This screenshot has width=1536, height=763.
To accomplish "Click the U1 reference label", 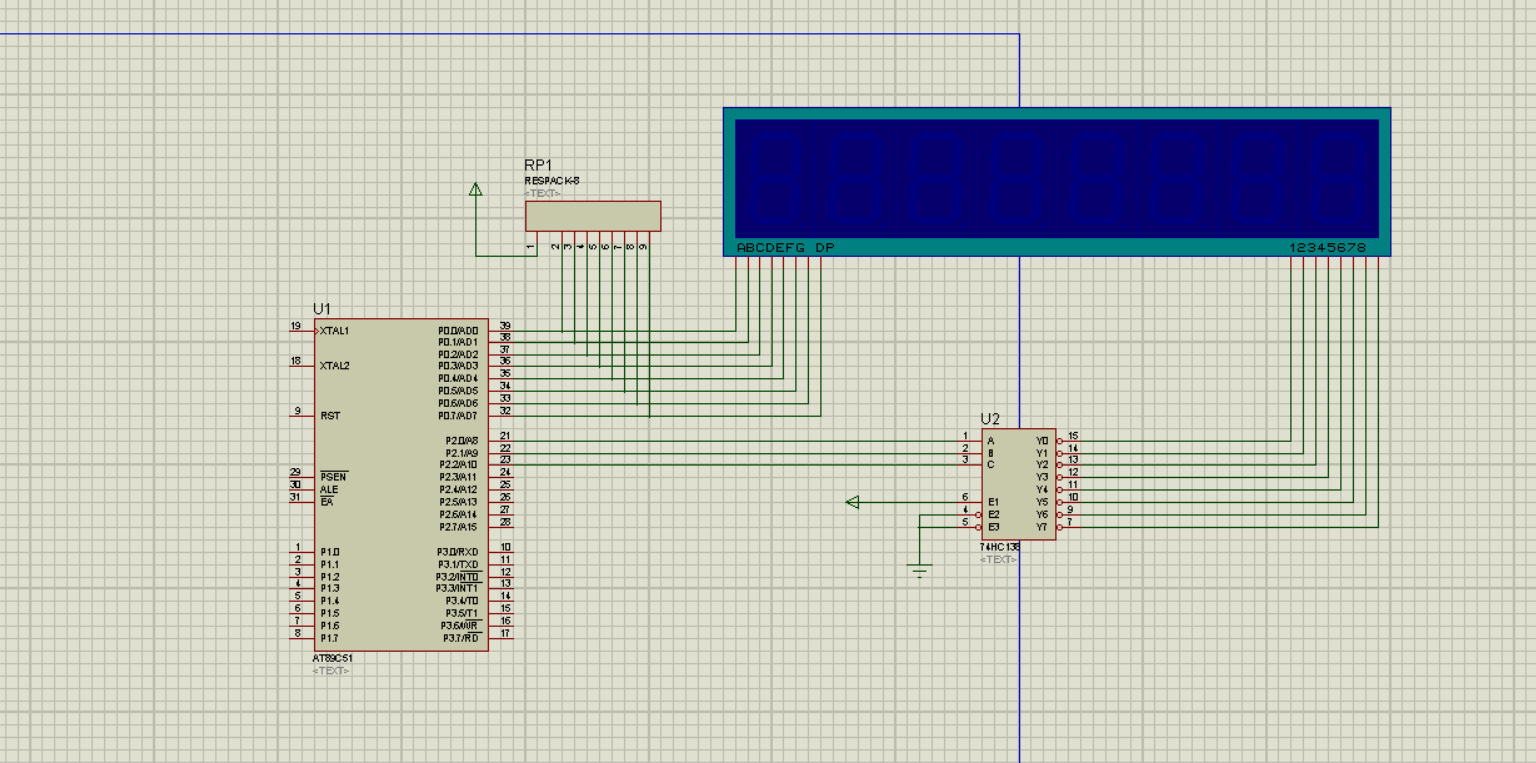I will point(321,309).
